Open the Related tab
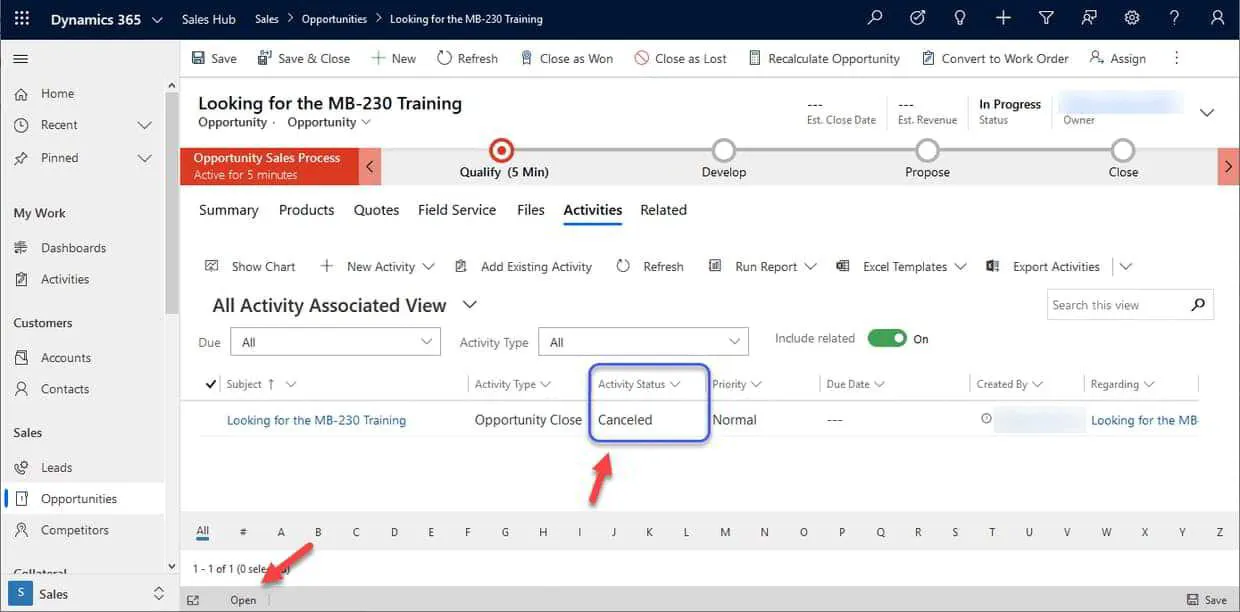Screen dimensions: 1240x612 (663, 210)
